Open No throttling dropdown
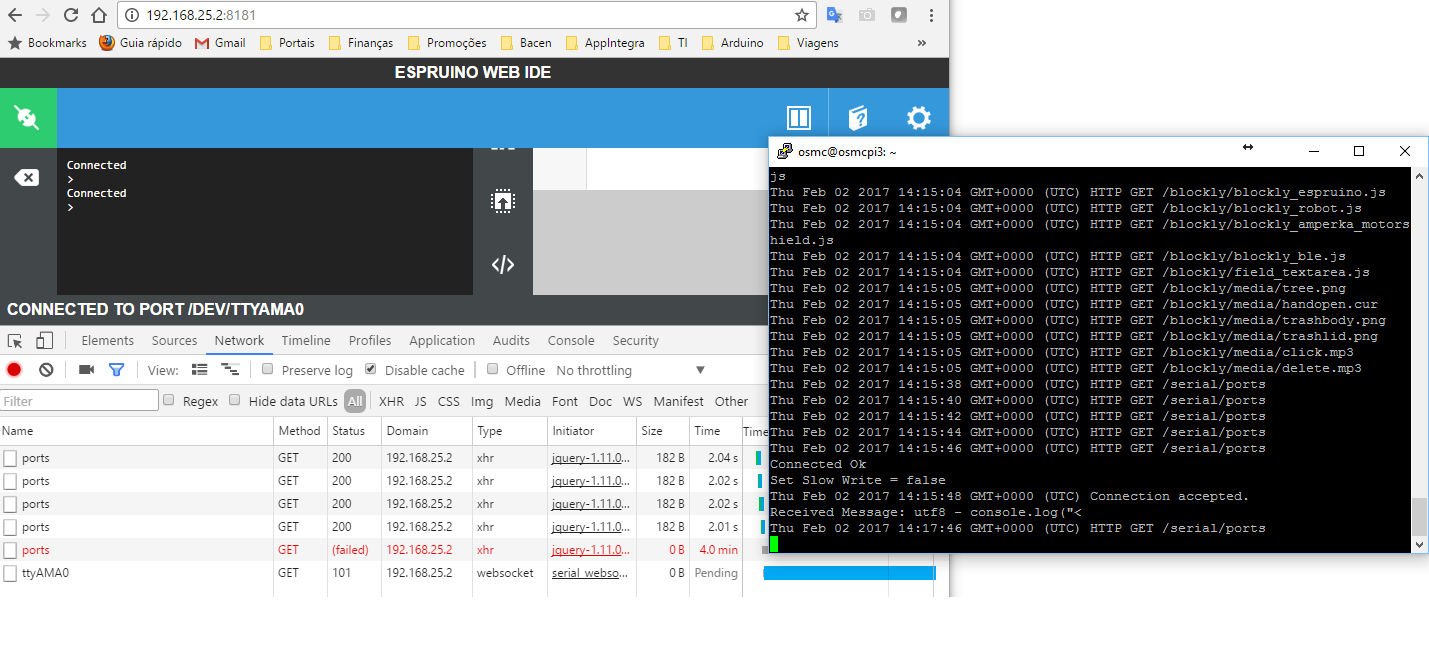This screenshot has width=1429, height=648. click(631, 370)
